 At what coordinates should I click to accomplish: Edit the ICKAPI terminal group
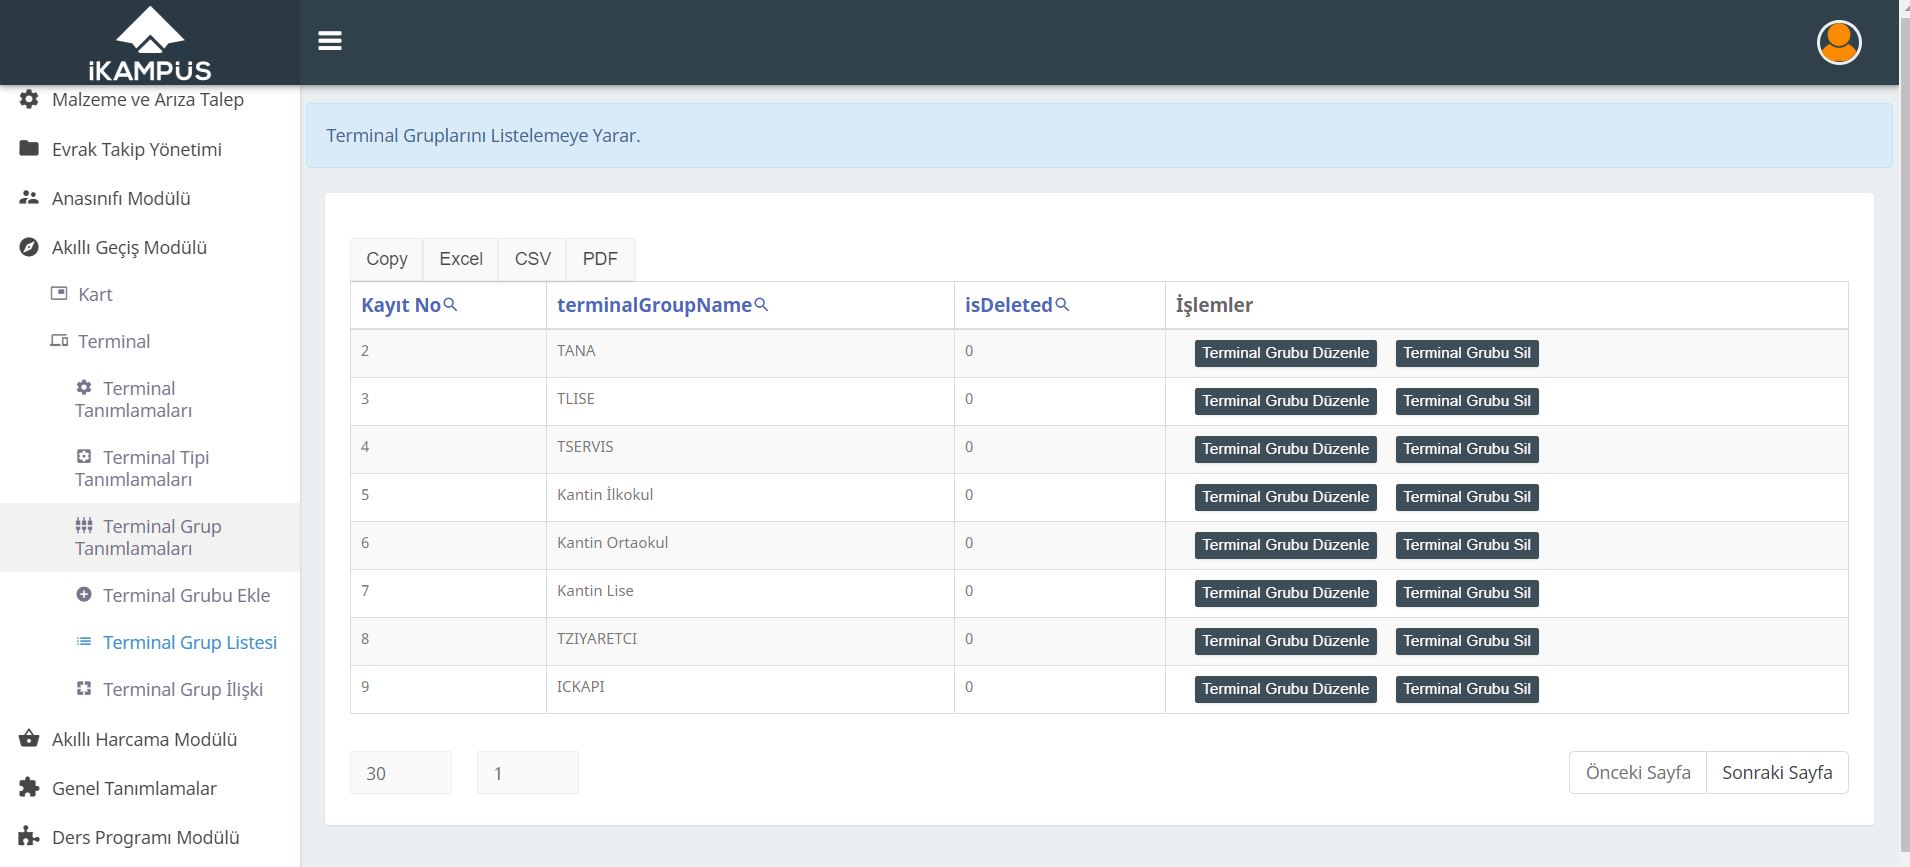pyautogui.click(x=1285, y=689)
